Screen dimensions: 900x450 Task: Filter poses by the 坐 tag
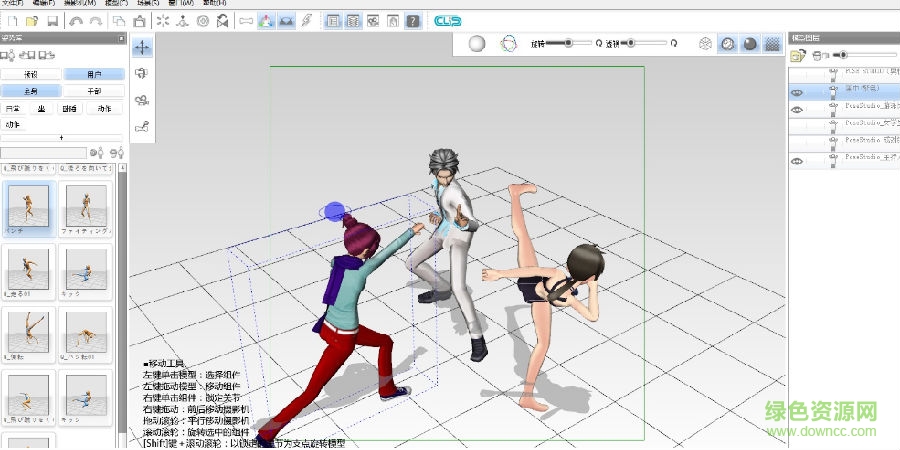click(x=41, y=108)
